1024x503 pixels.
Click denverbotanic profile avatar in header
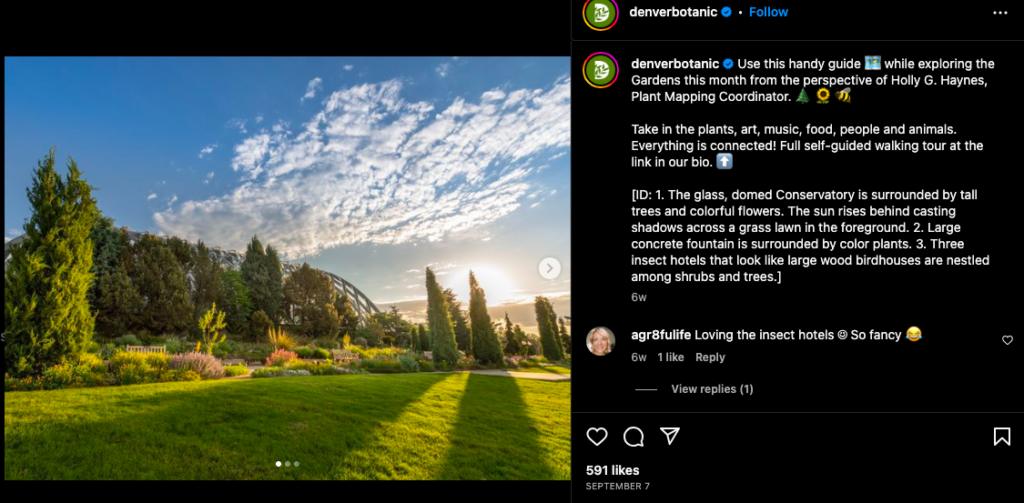pos(600,13)
